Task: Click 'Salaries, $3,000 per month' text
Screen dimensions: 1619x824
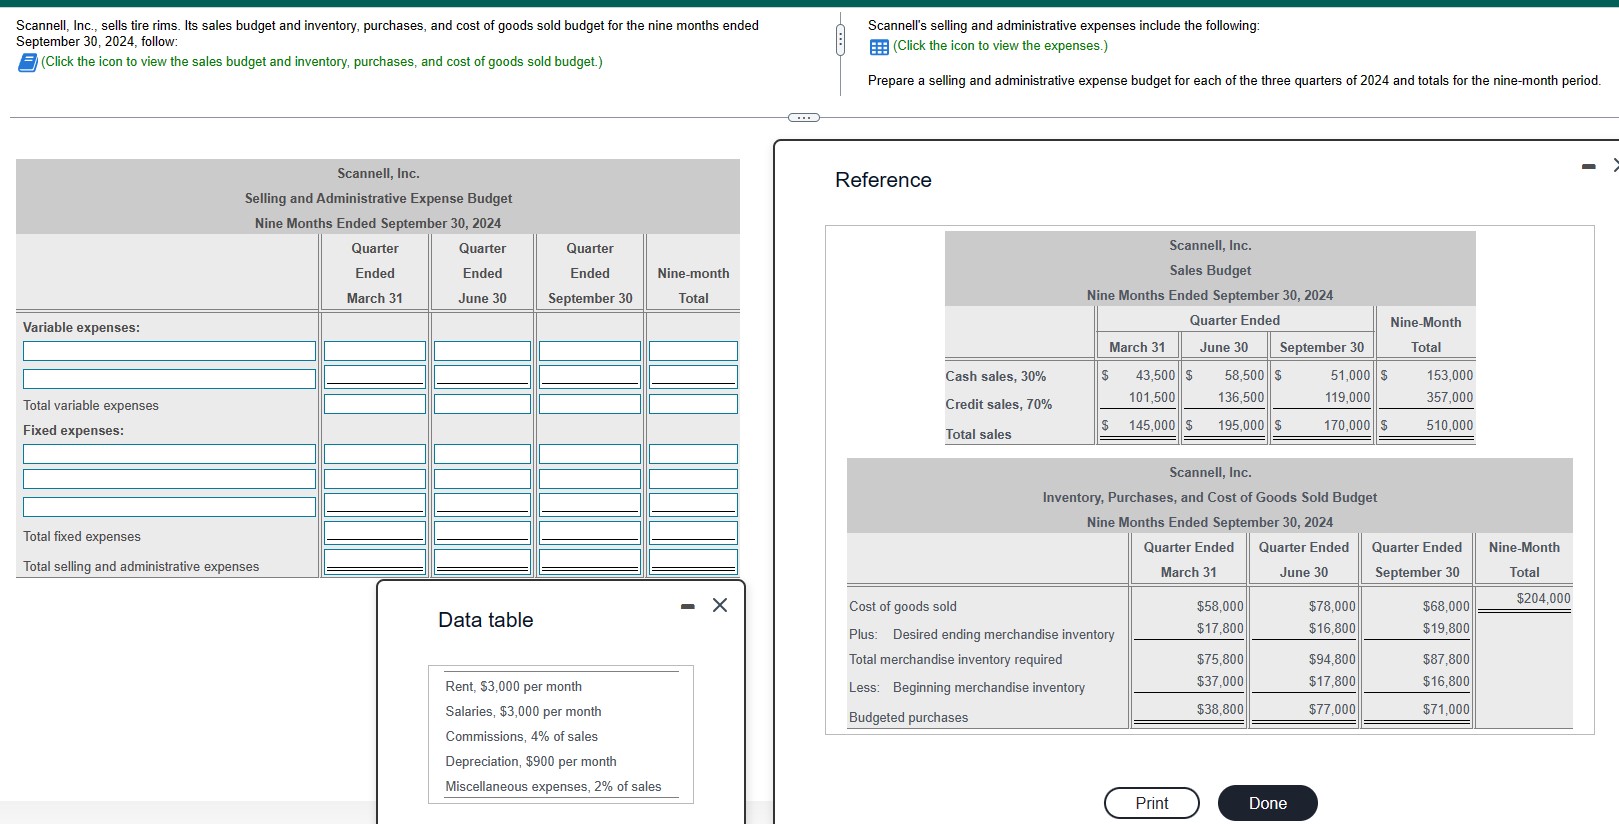Action: pyautogui.click(x=523, y=712)
